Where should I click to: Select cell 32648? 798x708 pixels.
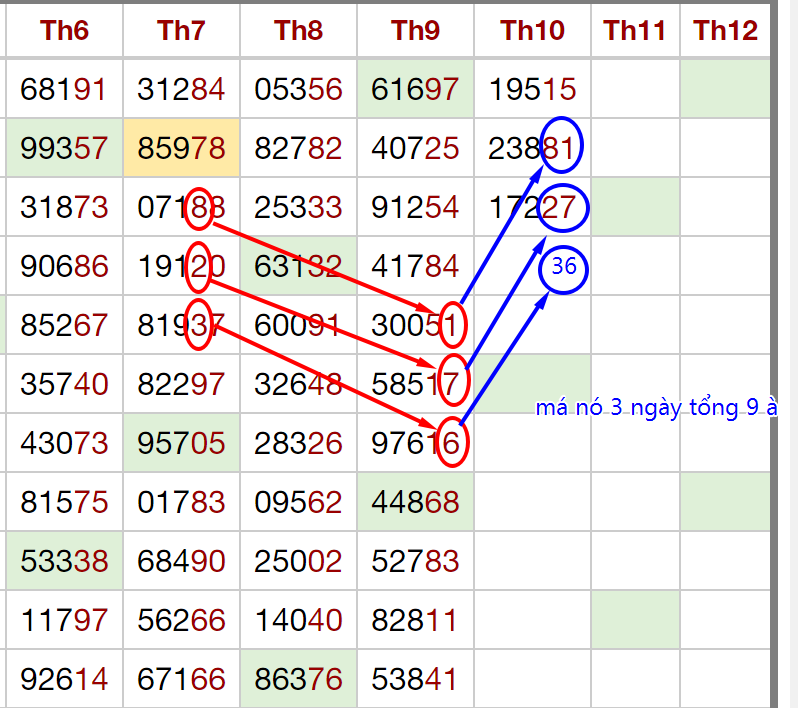point(298,384)
